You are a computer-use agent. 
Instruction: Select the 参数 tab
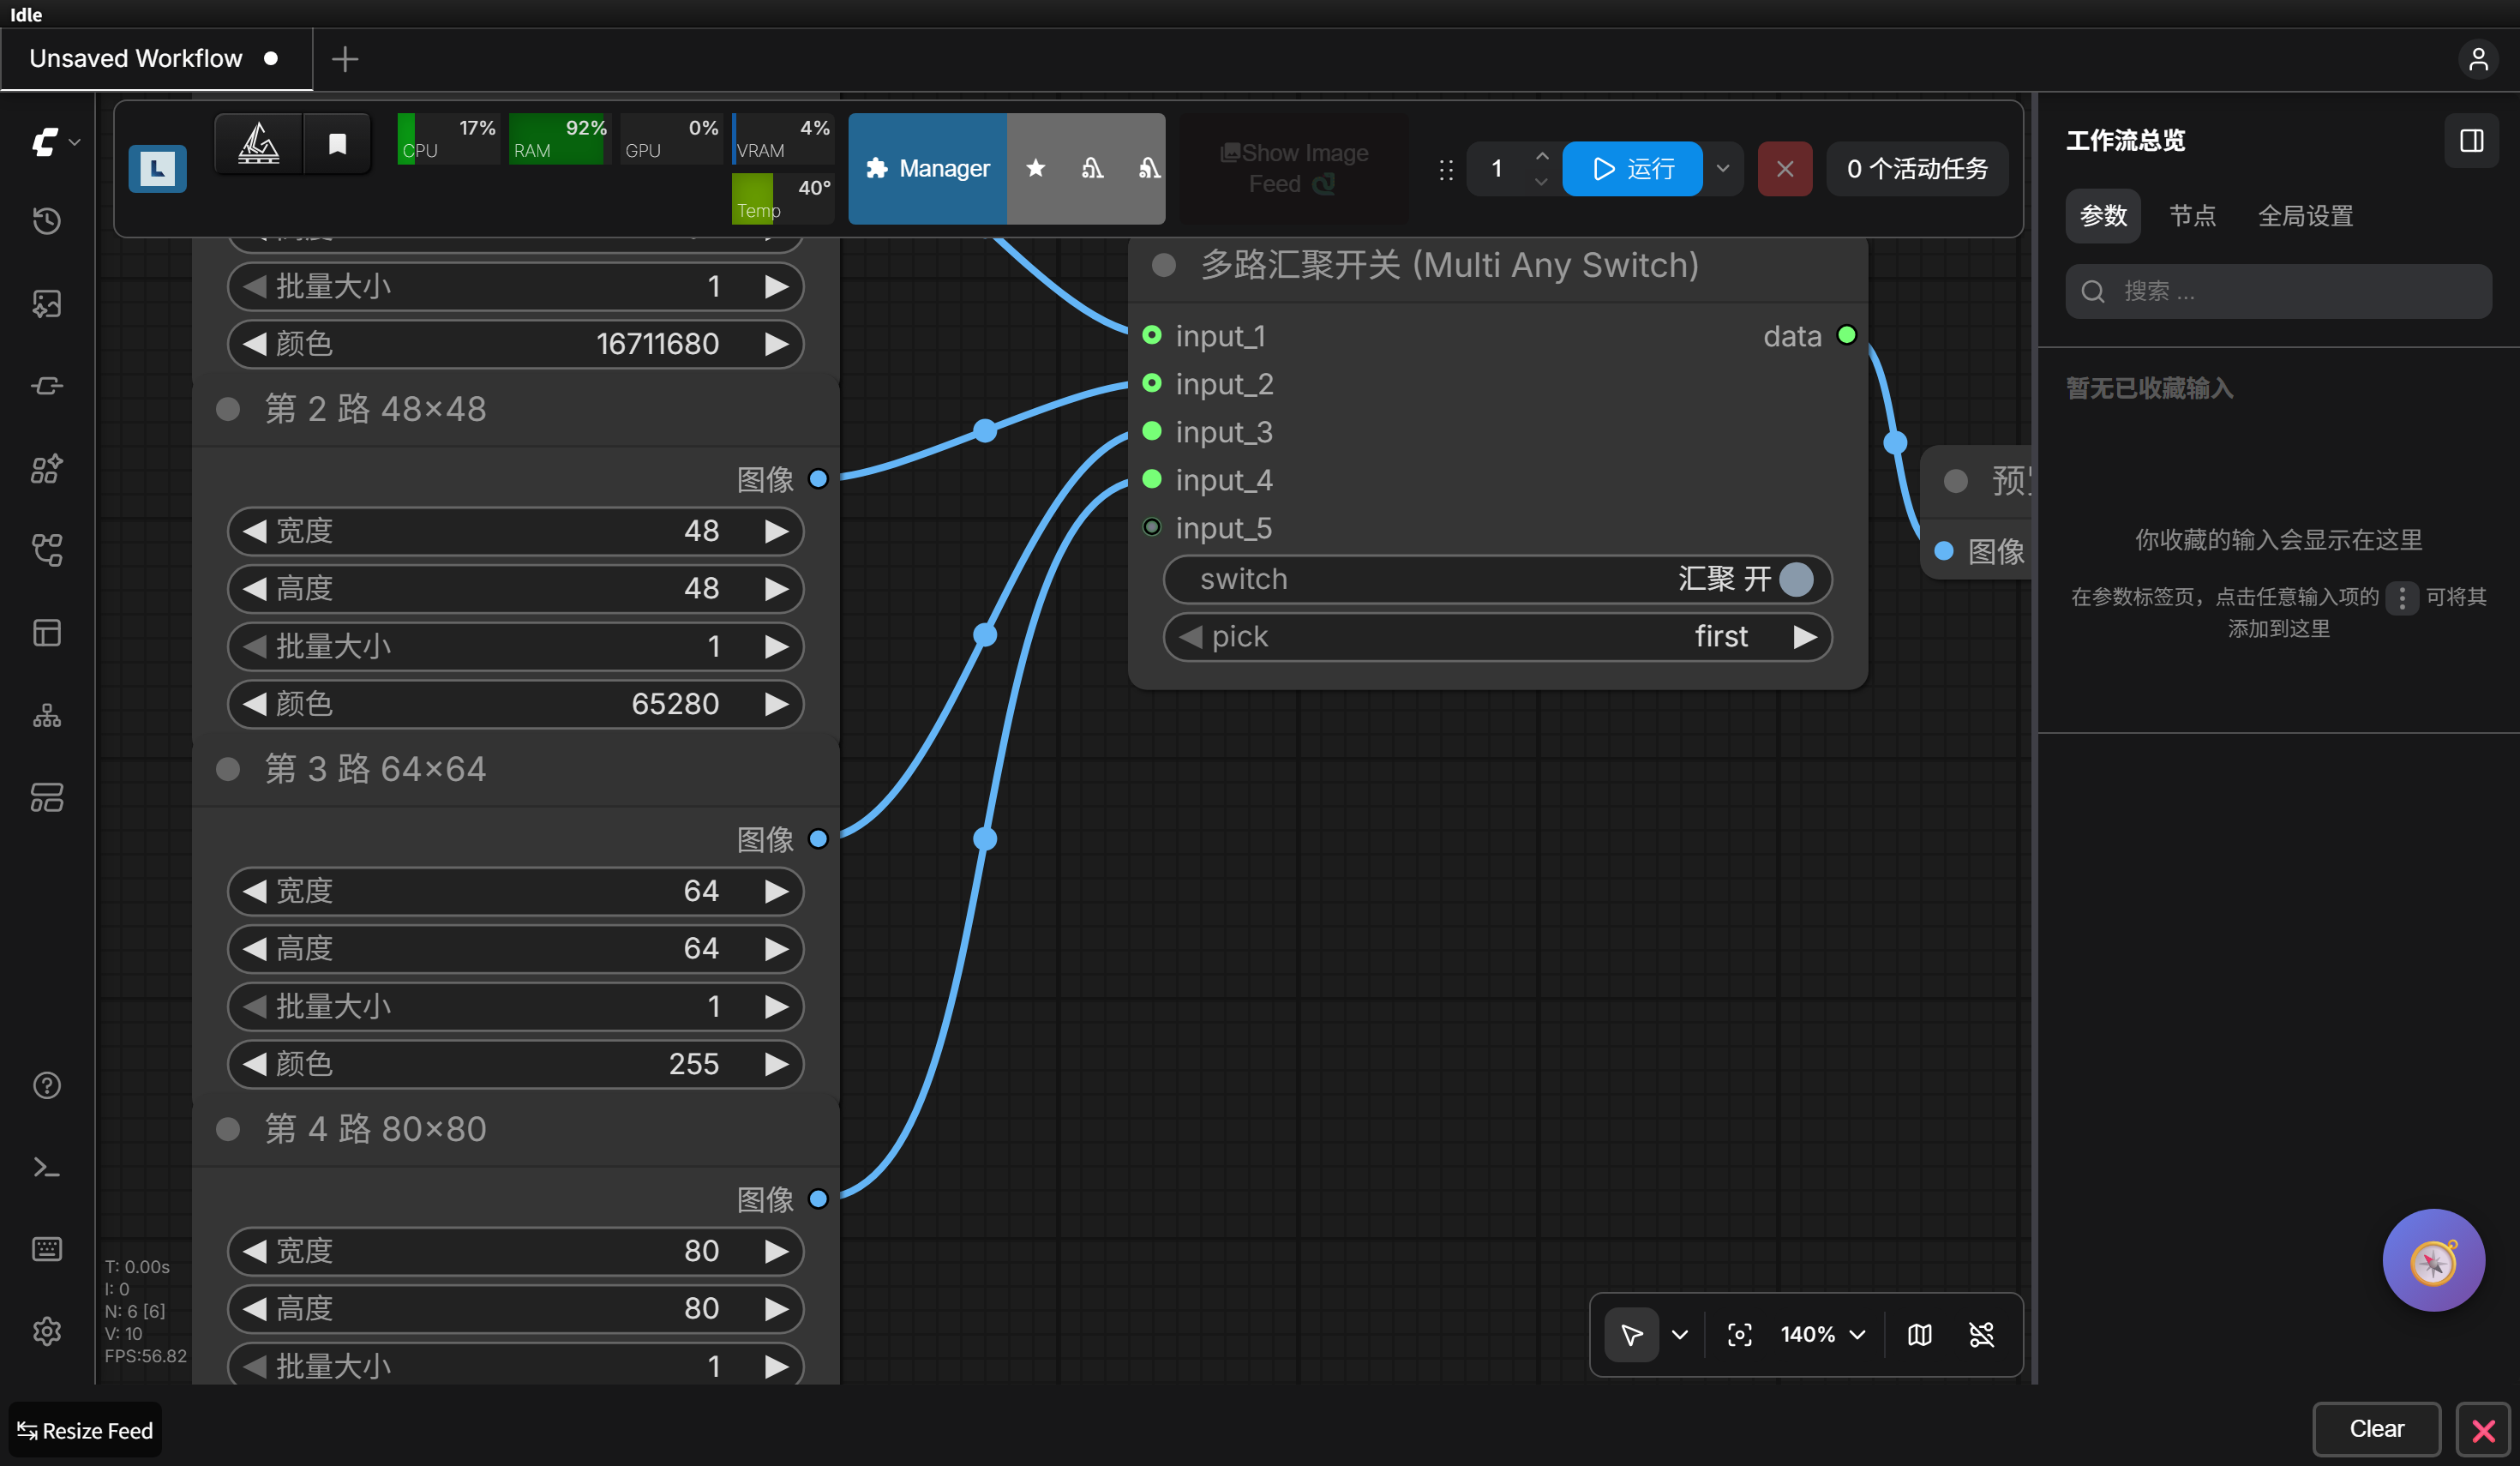pos(2103,215)
